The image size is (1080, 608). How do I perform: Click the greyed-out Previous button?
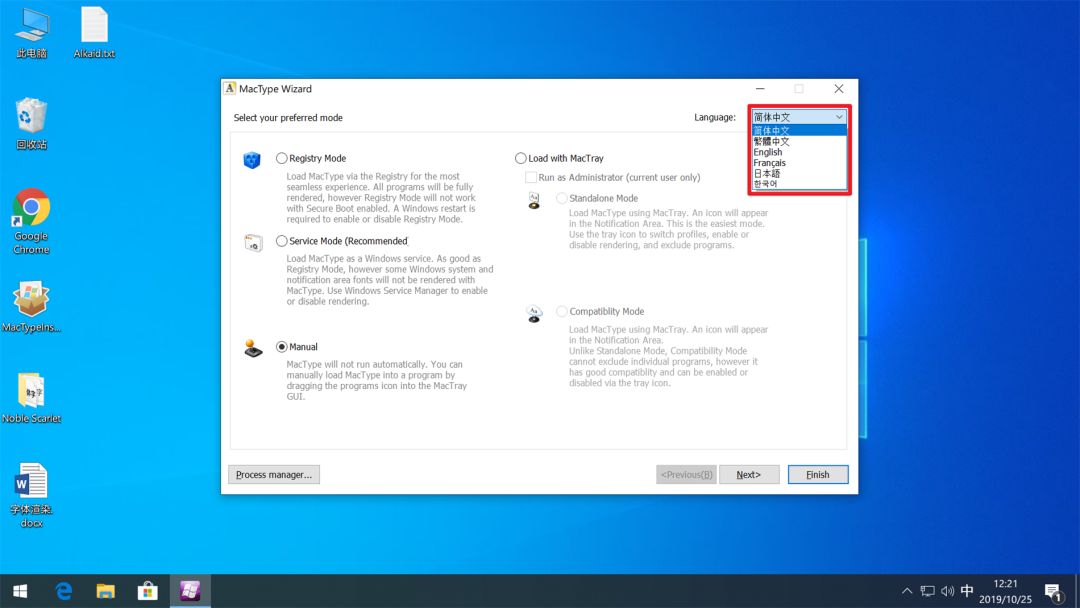pos(686,474)
